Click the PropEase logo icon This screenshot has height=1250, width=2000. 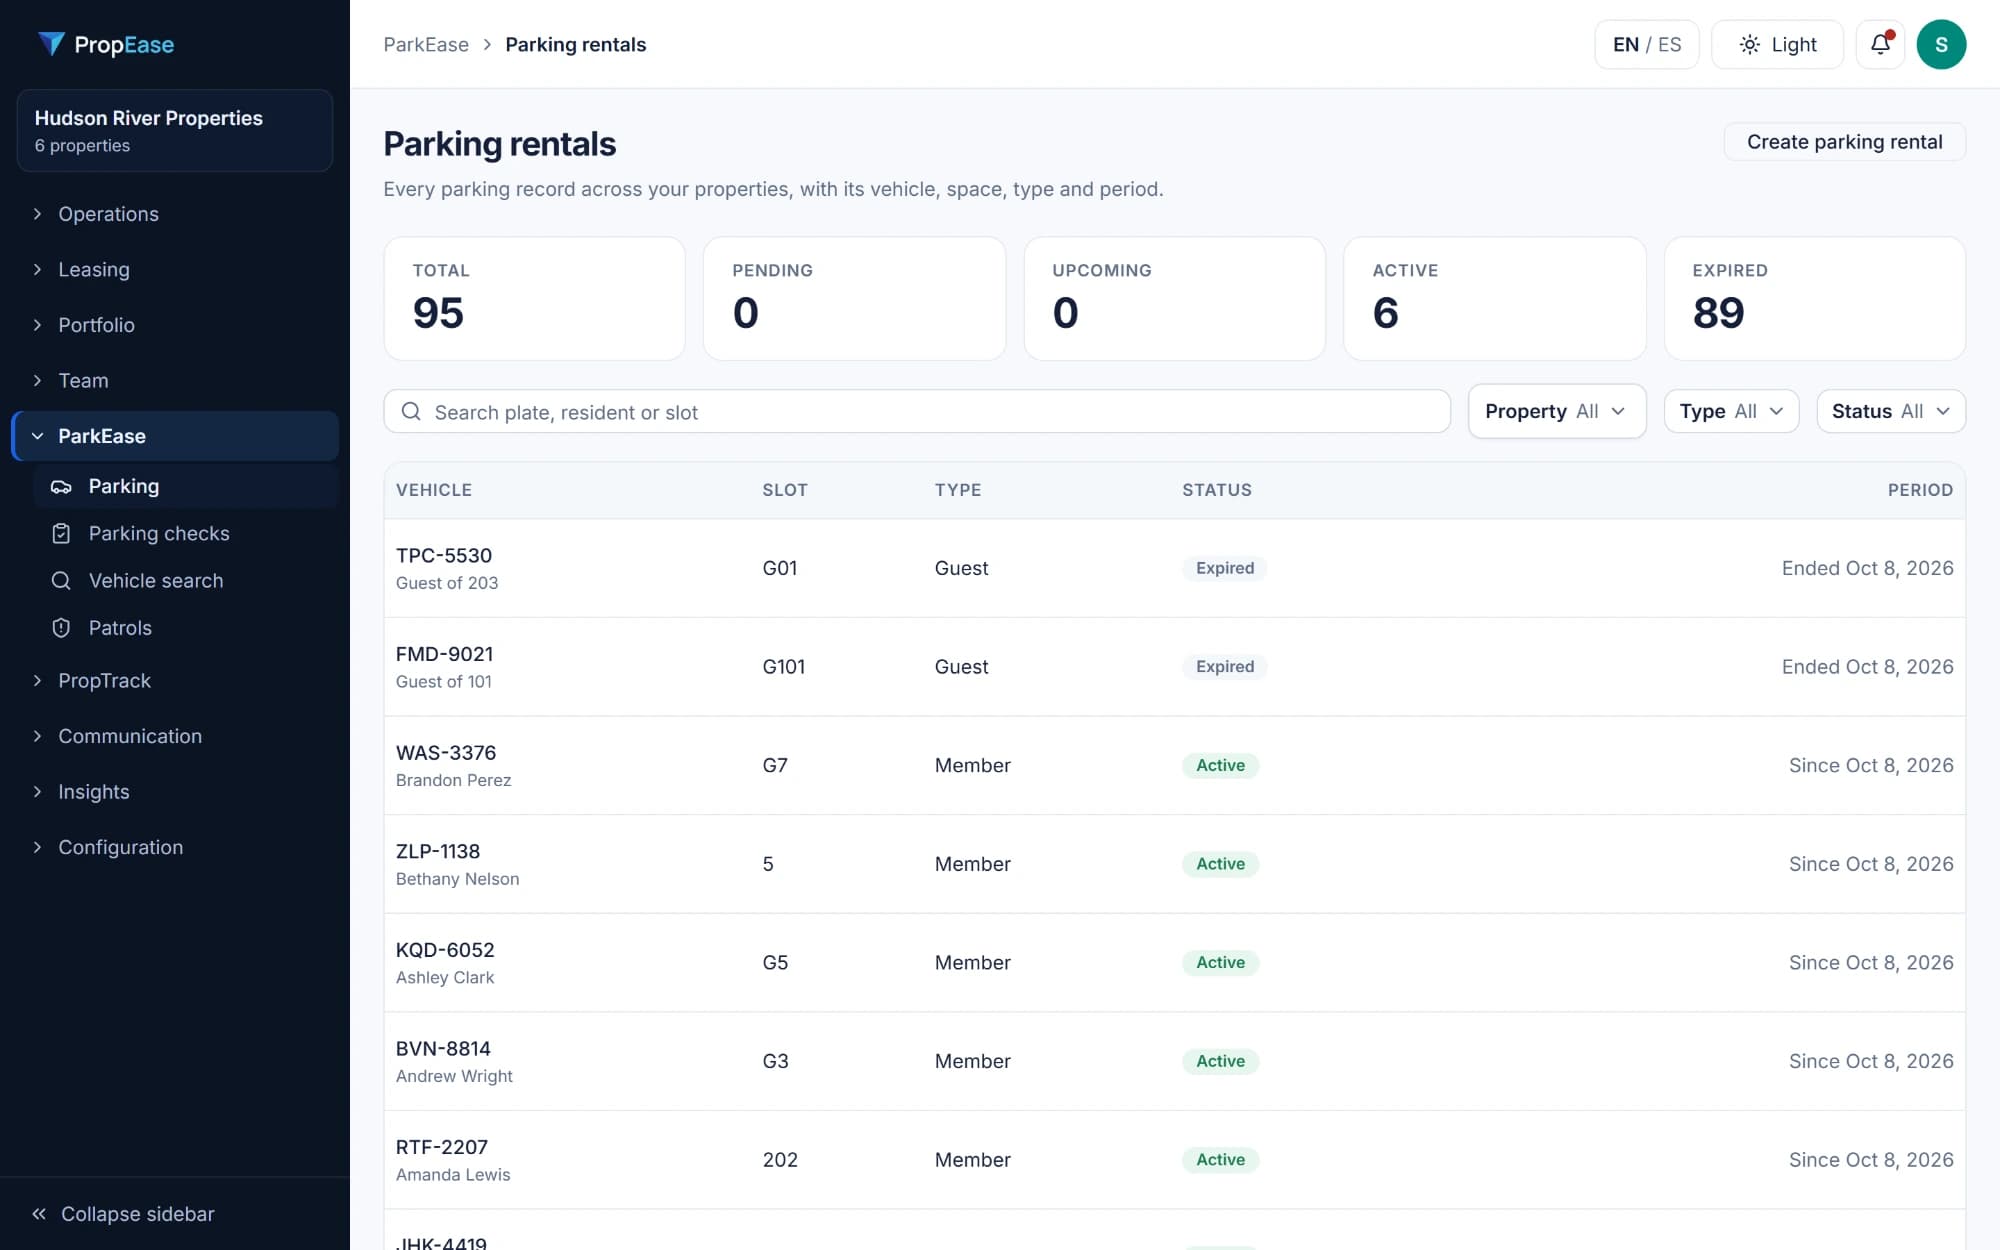click(50, 44)
